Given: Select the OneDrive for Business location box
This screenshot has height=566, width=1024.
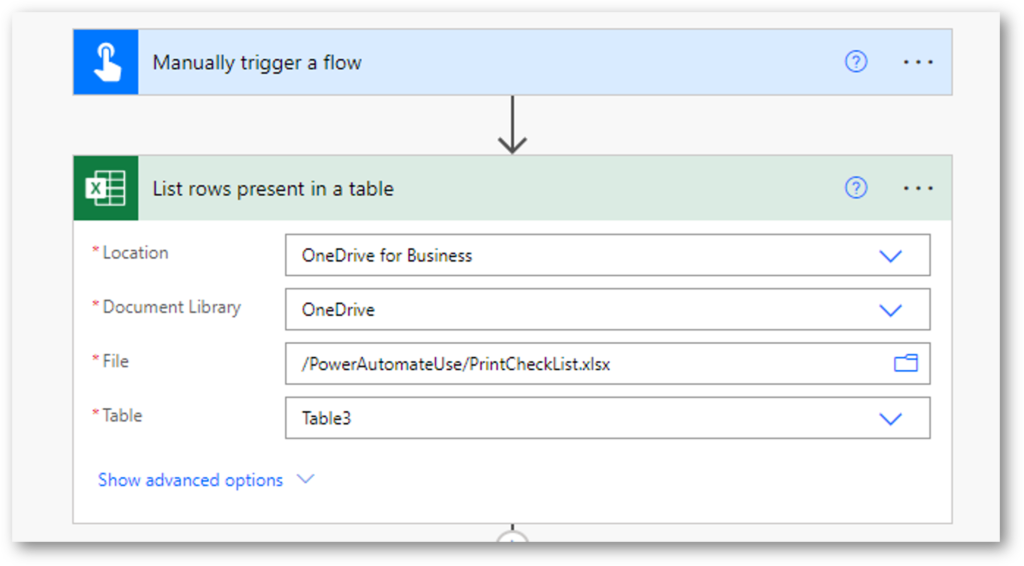Looking at the screenshot, I should (607, 255).
